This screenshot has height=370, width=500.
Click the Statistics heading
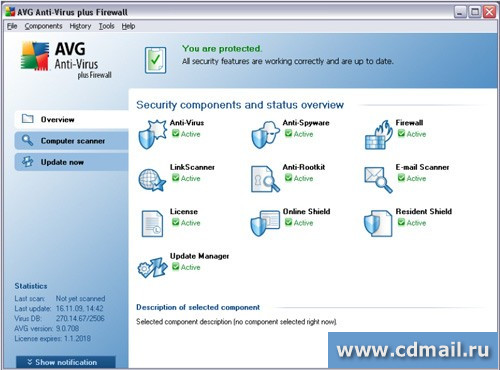click(31, 286)
